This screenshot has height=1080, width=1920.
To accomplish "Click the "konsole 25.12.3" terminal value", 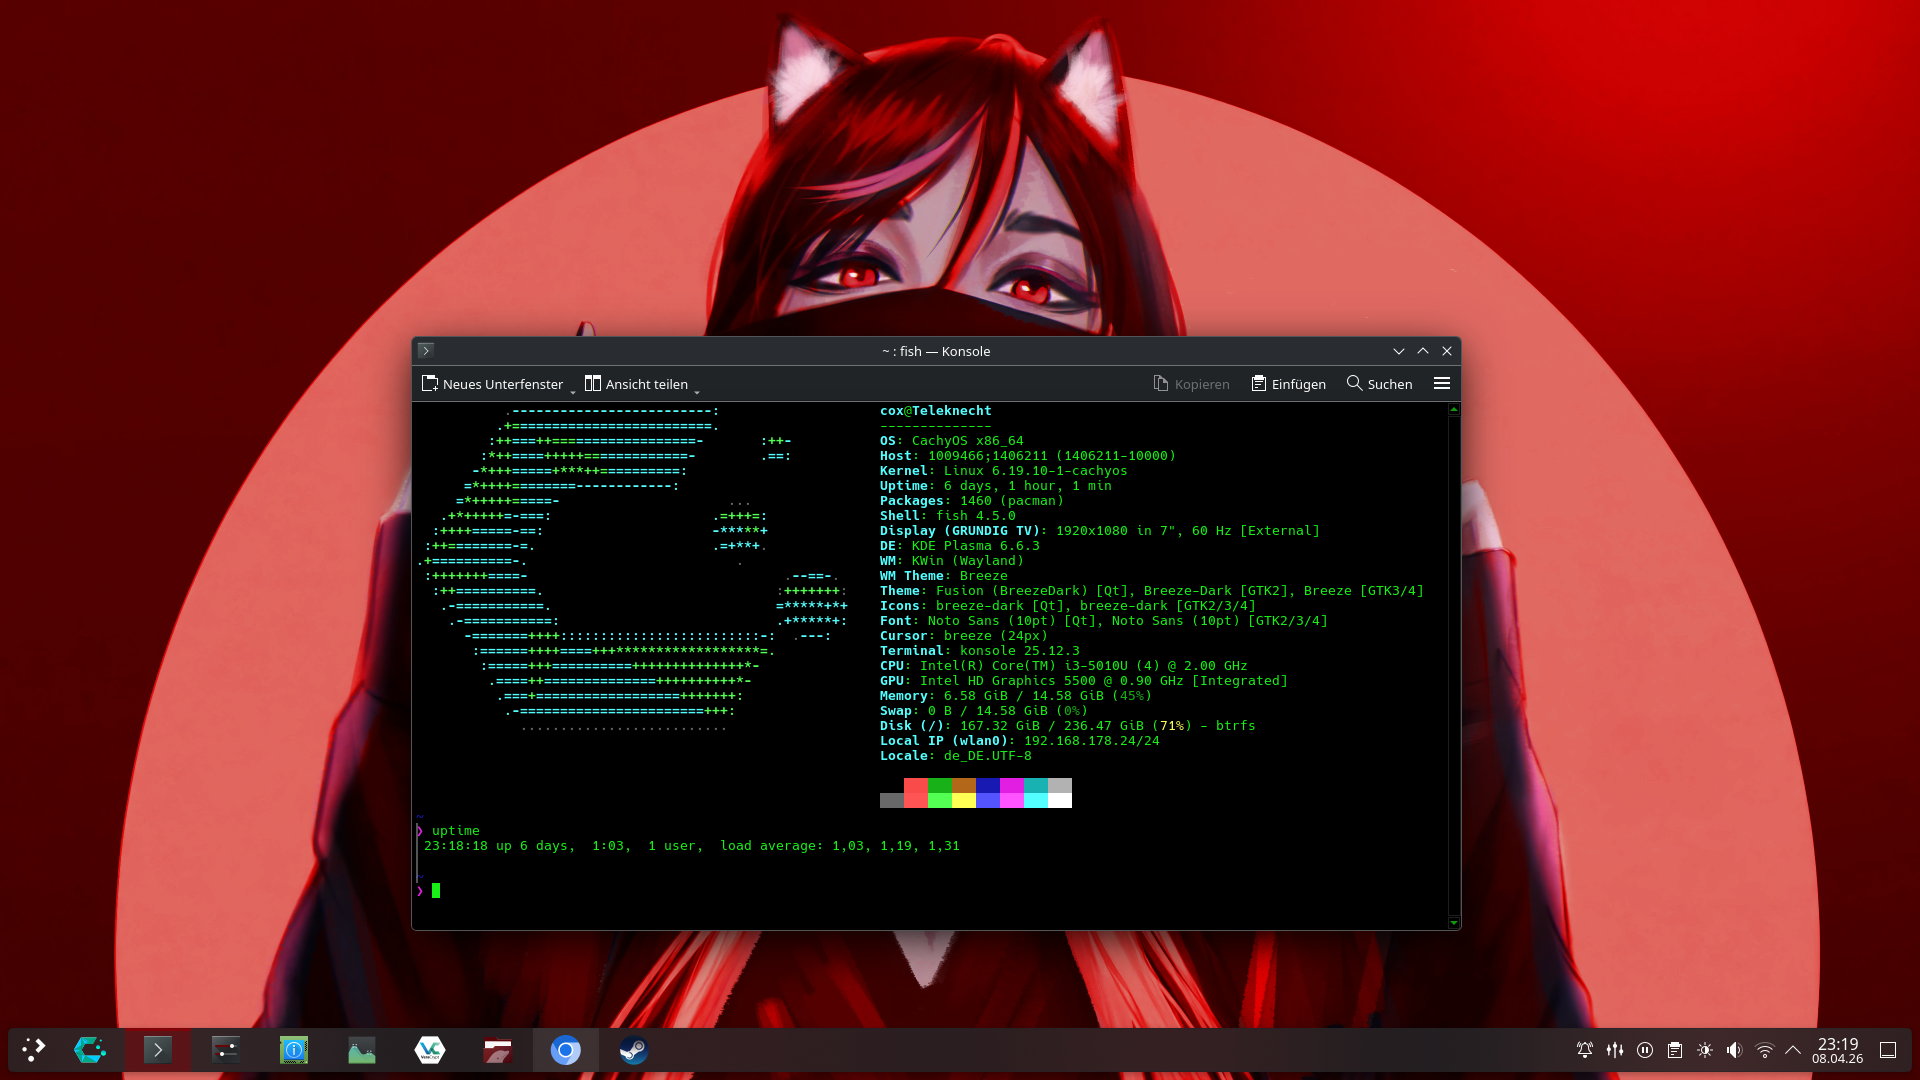I will point(1020,651).
